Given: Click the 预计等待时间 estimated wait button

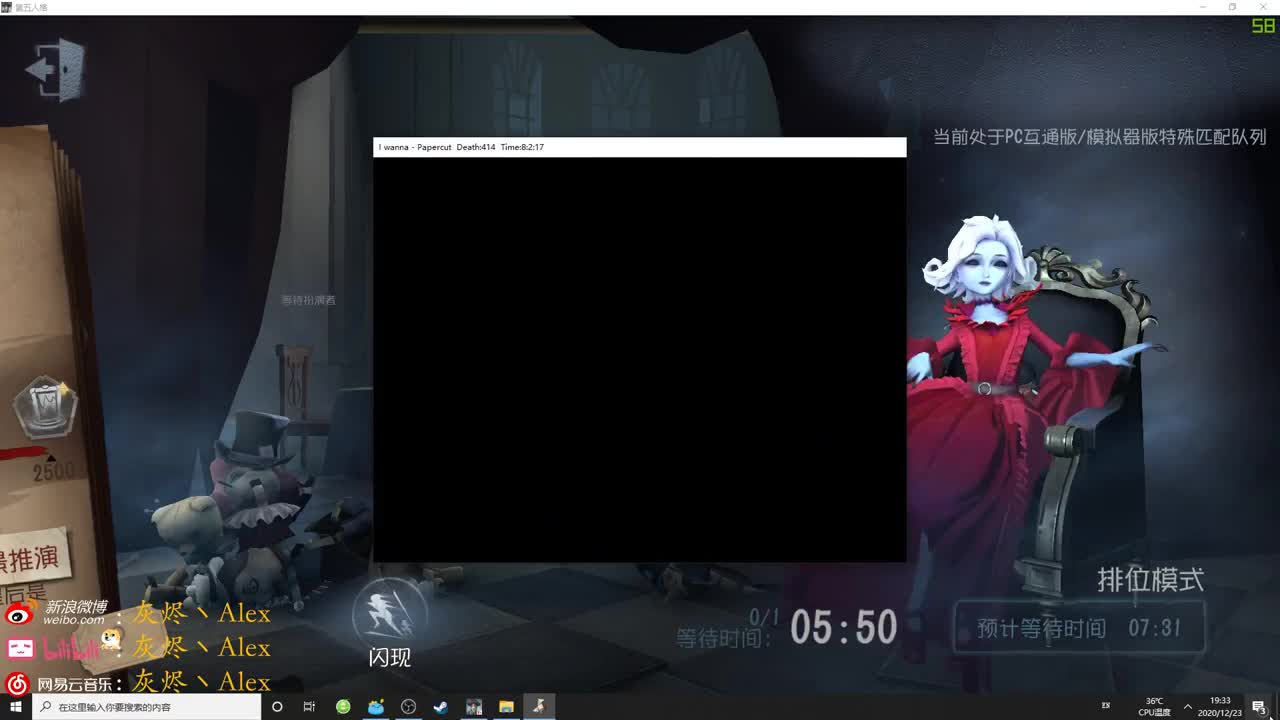Looking at the screenshot, I should pyautogui.click(x=1080, y=629).
